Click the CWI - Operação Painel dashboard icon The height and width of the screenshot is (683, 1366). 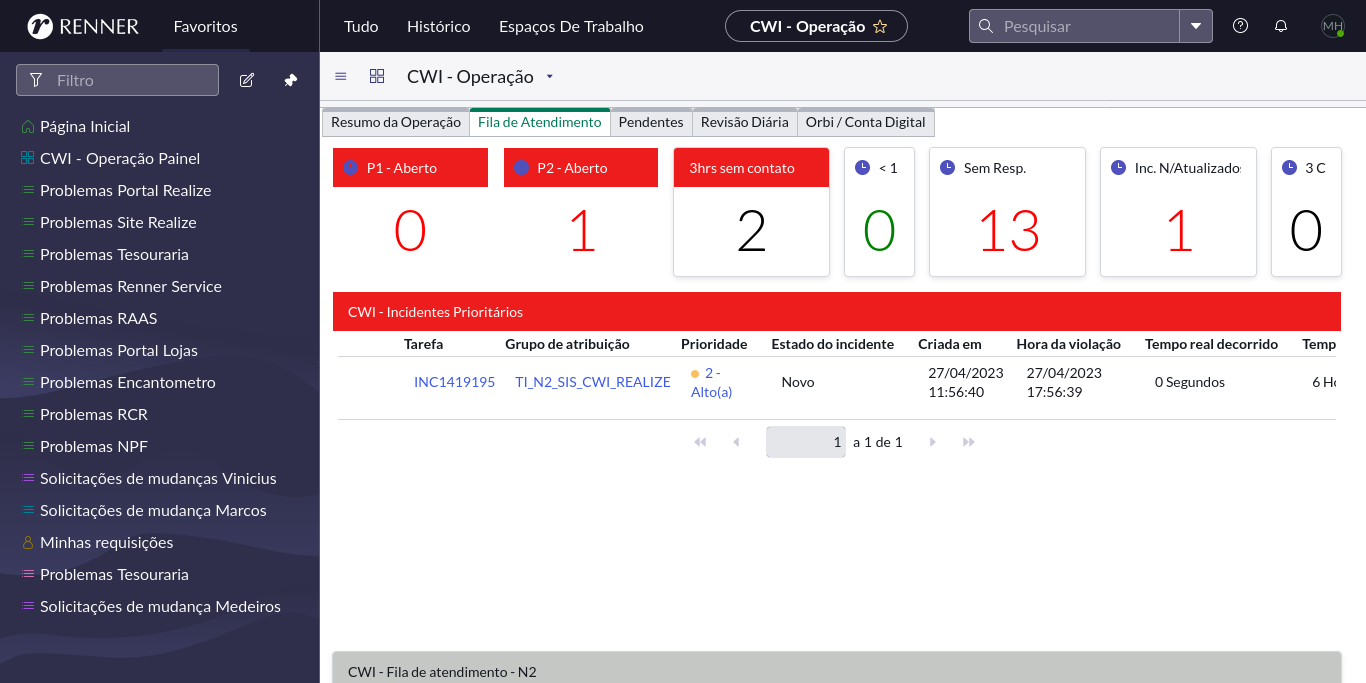[28, 158]
